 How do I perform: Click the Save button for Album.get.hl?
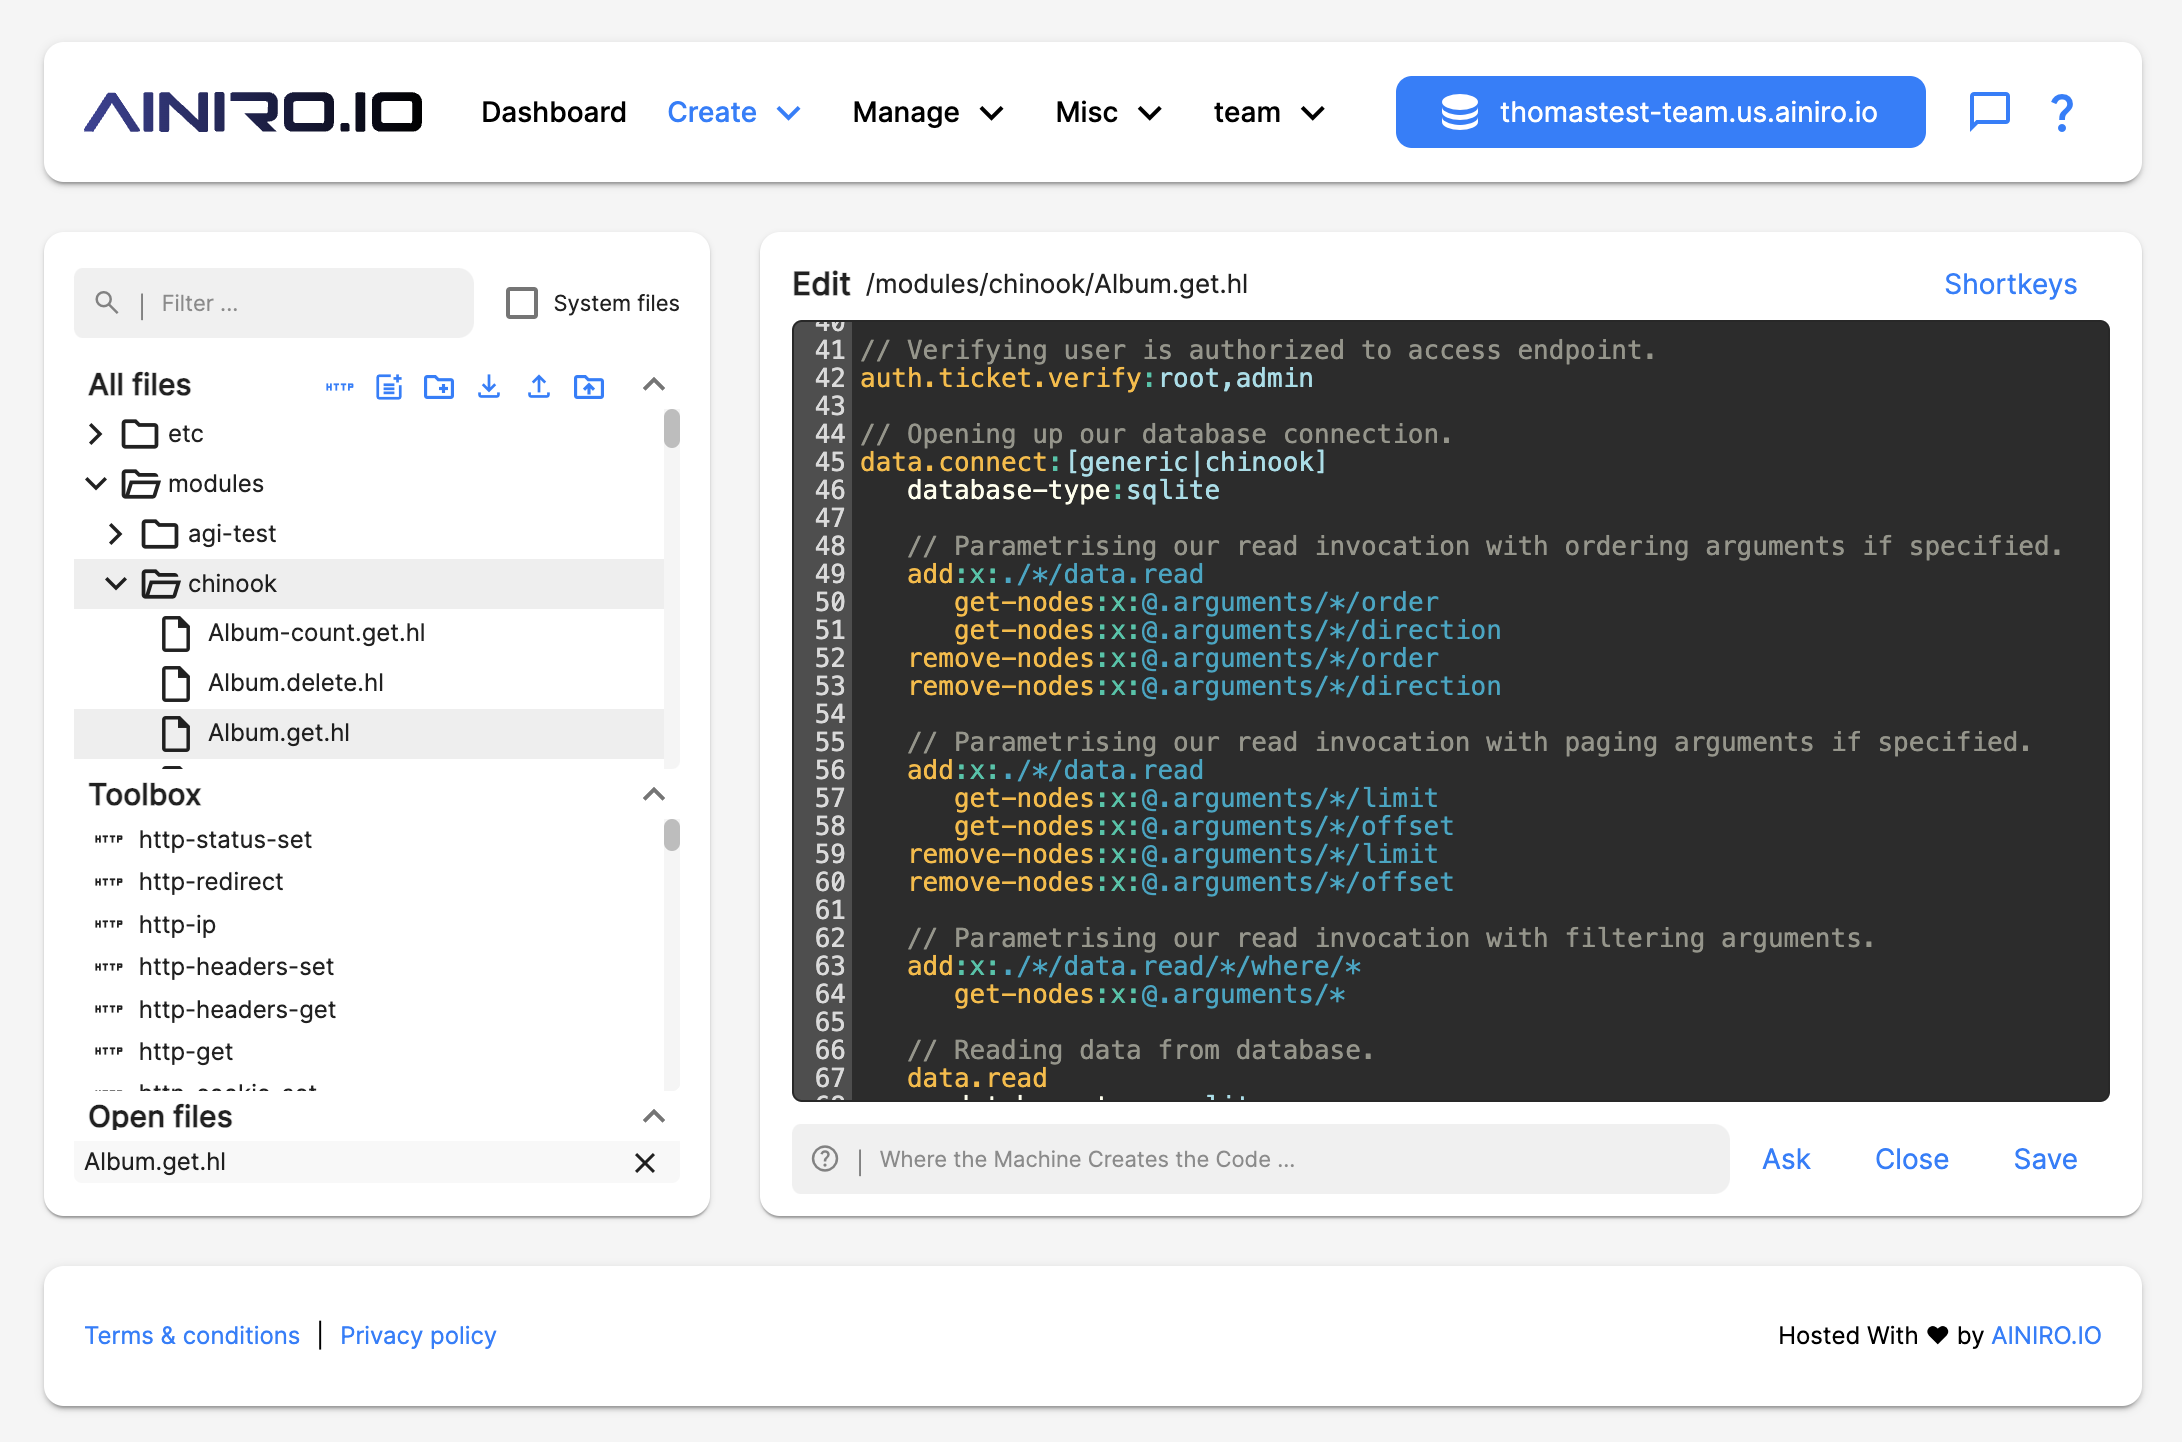[x=2045, y=1157]
